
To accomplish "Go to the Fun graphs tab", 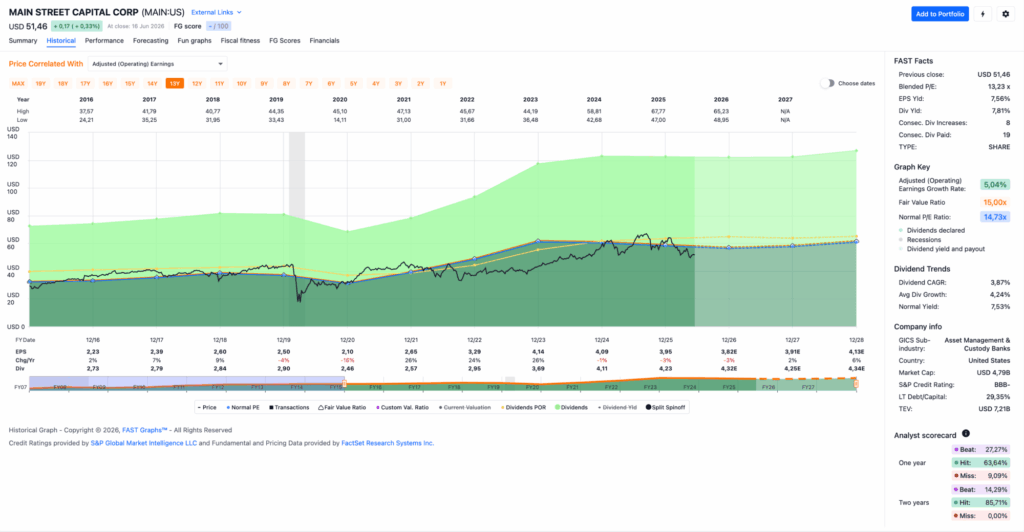I will (x=195, y=40).
